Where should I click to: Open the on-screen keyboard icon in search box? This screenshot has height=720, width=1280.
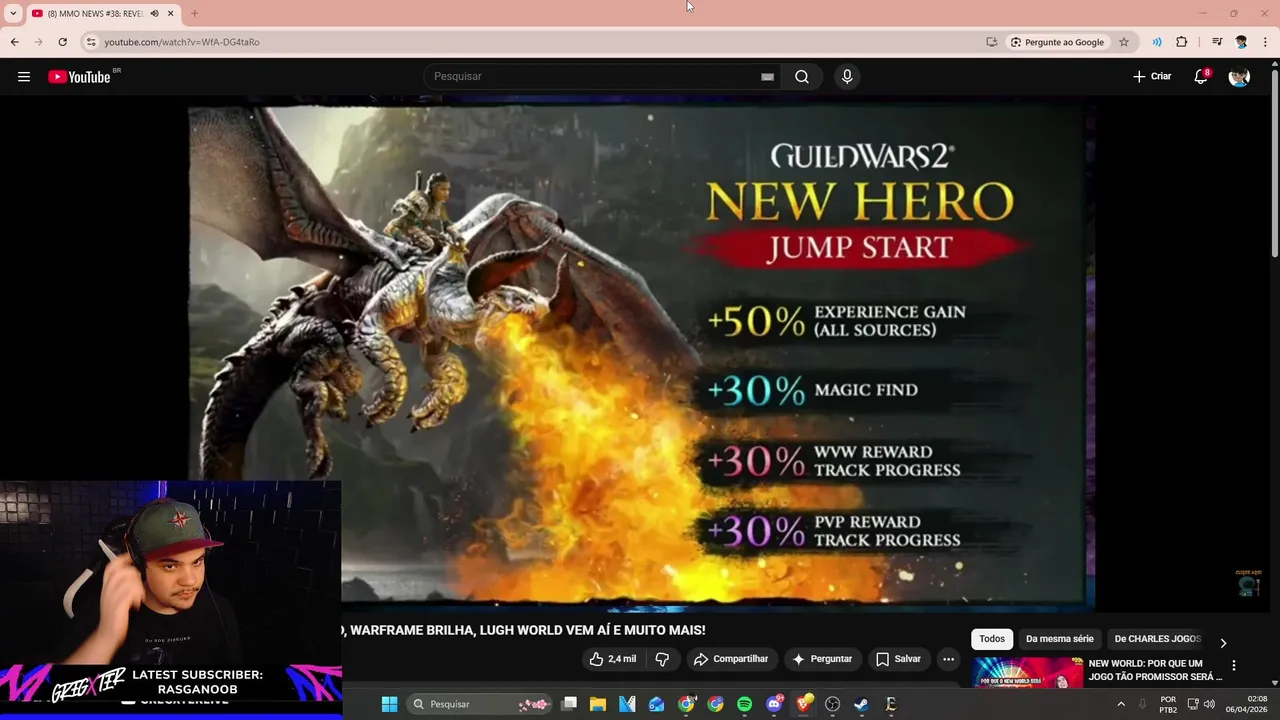[767, 77]
